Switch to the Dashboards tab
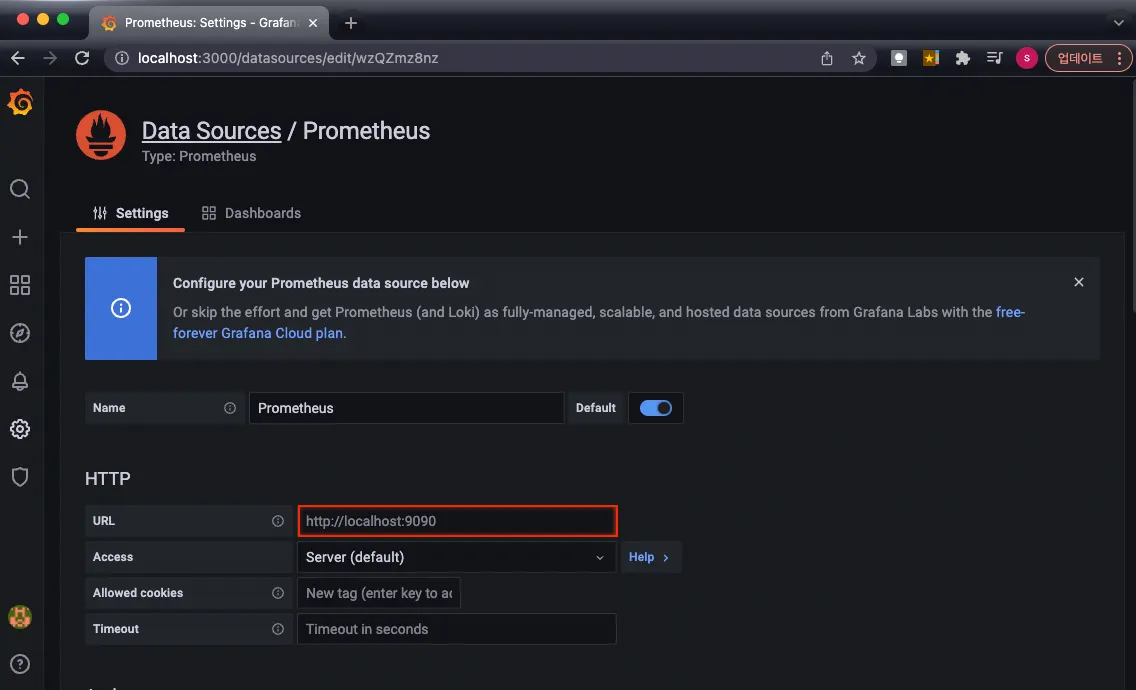The height and width of the screenshot is (690, 1136). click(251, 213)
